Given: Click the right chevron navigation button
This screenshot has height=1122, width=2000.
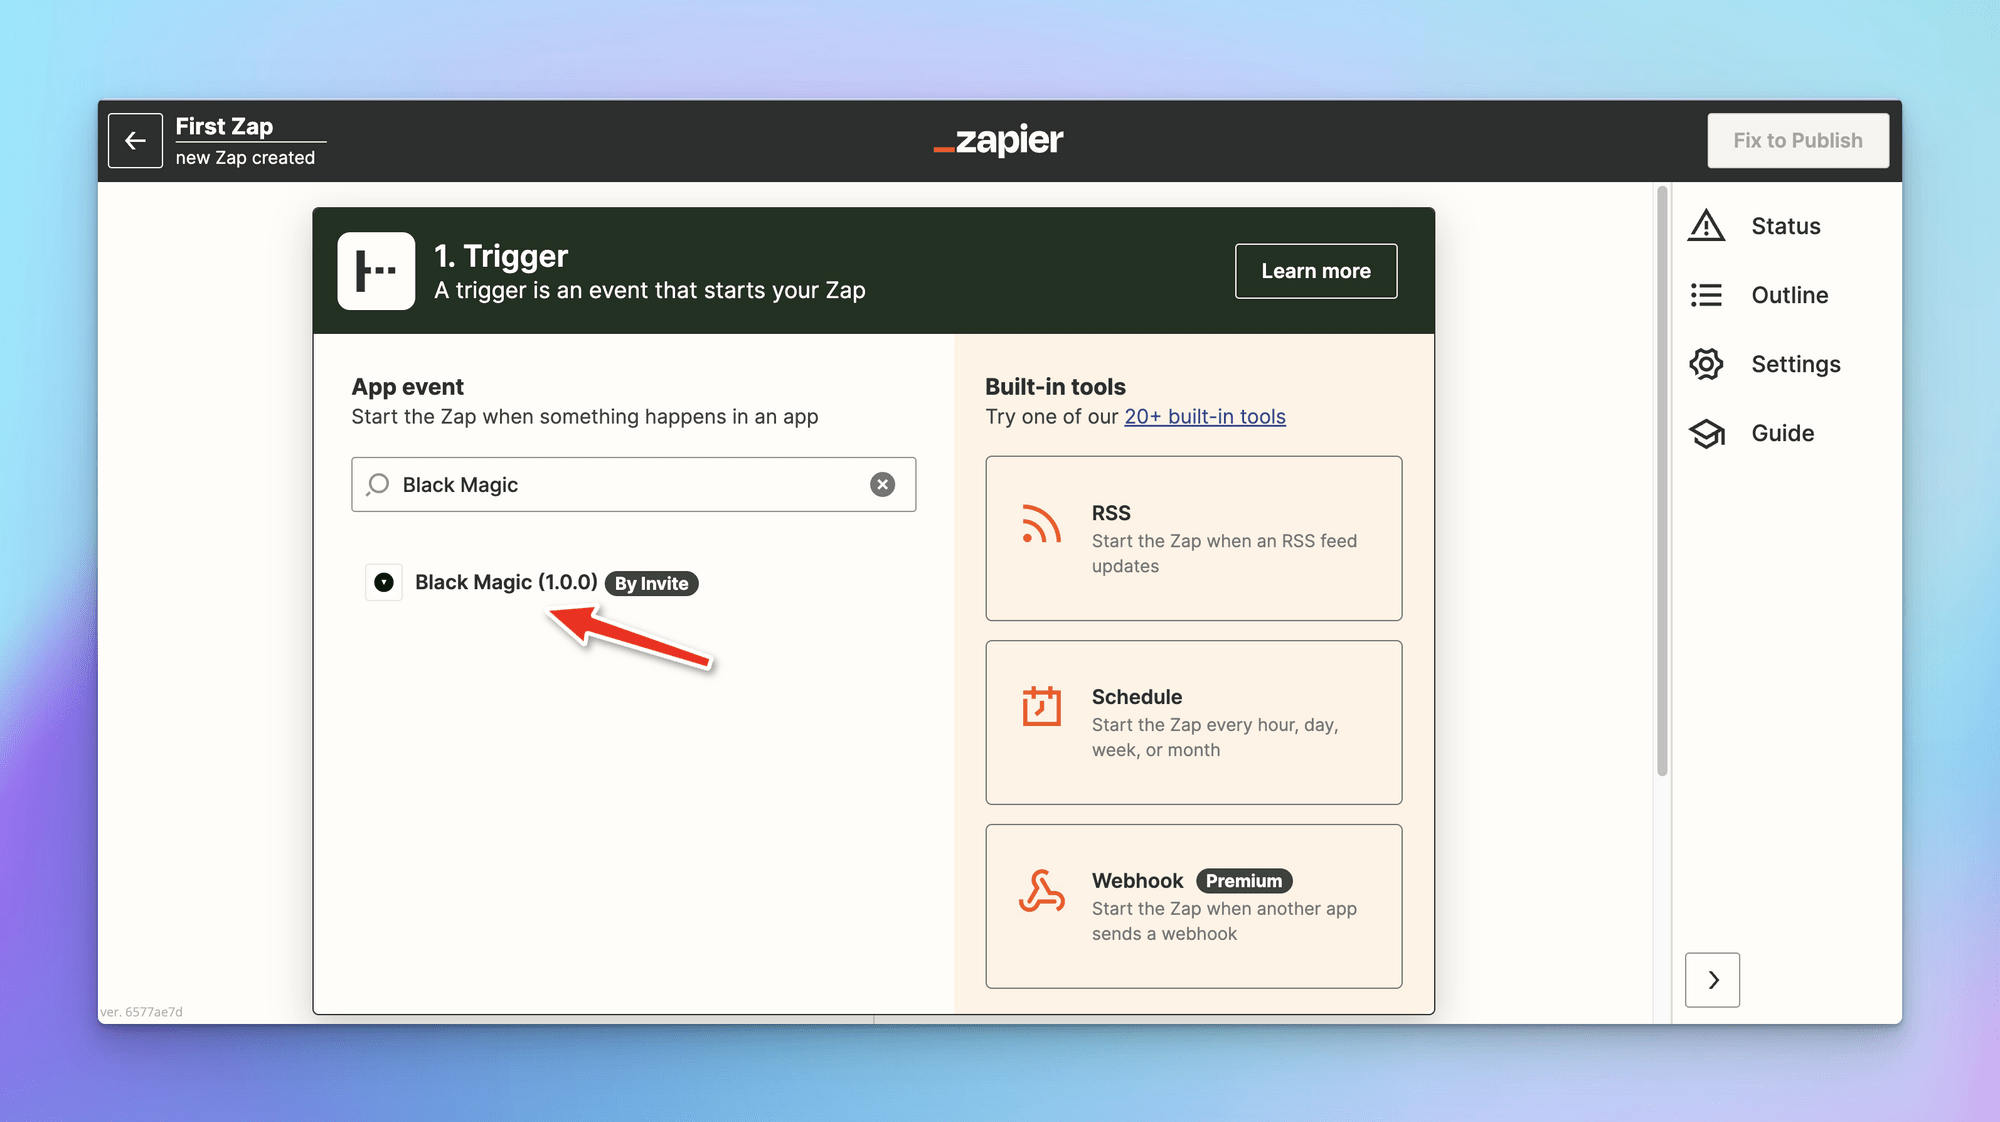Looking at the screenshot, I should pyautogui.click(x=1713, y=979).
